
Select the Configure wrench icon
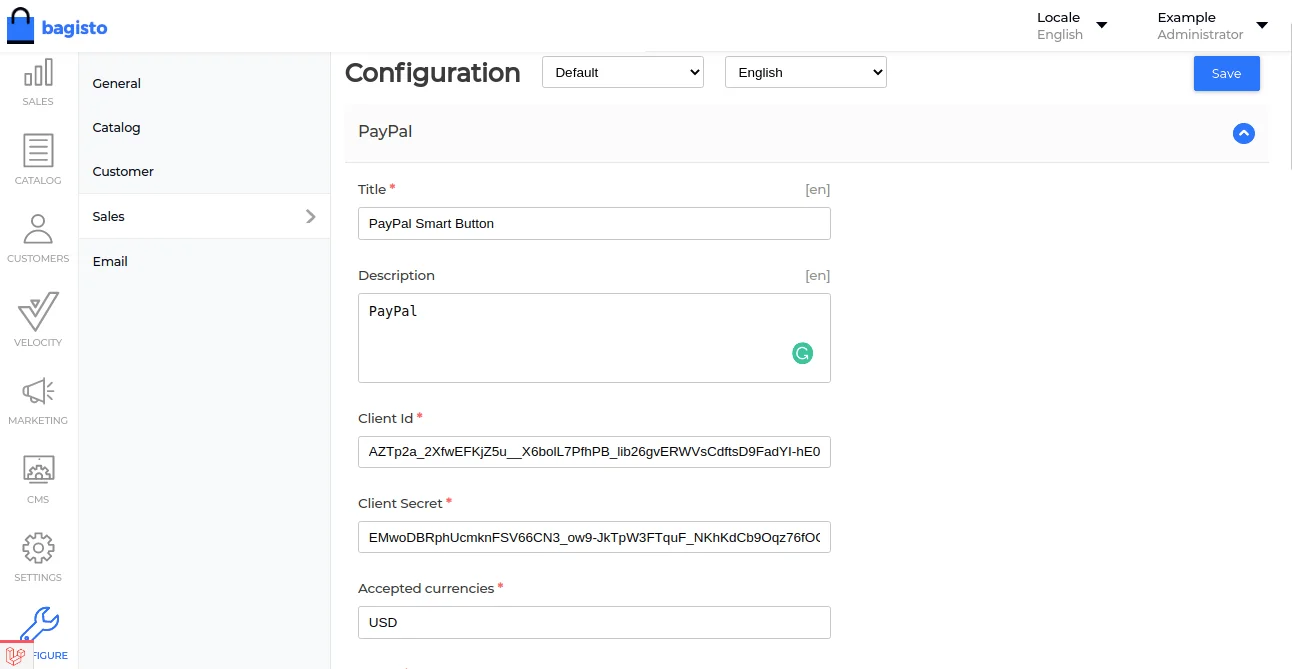click(40, 632)
